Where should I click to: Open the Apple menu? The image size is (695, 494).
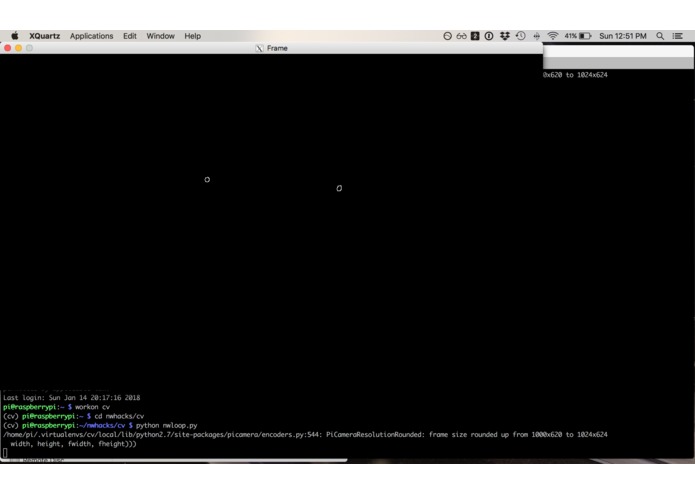[x=15, y=36]
